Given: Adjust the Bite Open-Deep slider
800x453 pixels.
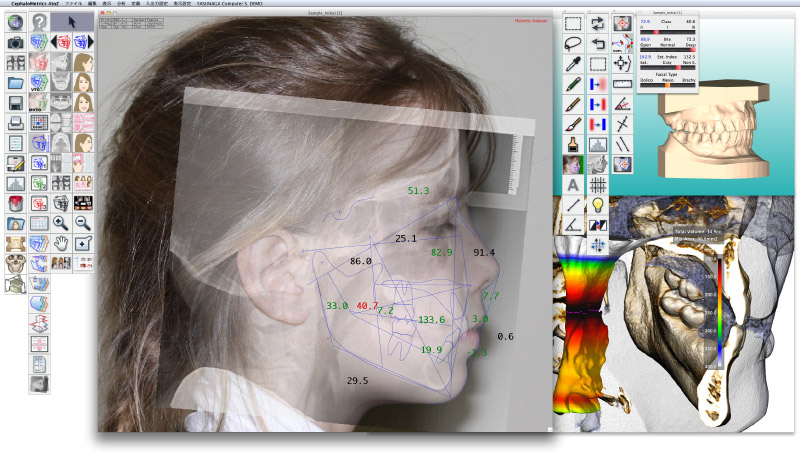Looking at the screenshot, I should (x=667, y=49).
